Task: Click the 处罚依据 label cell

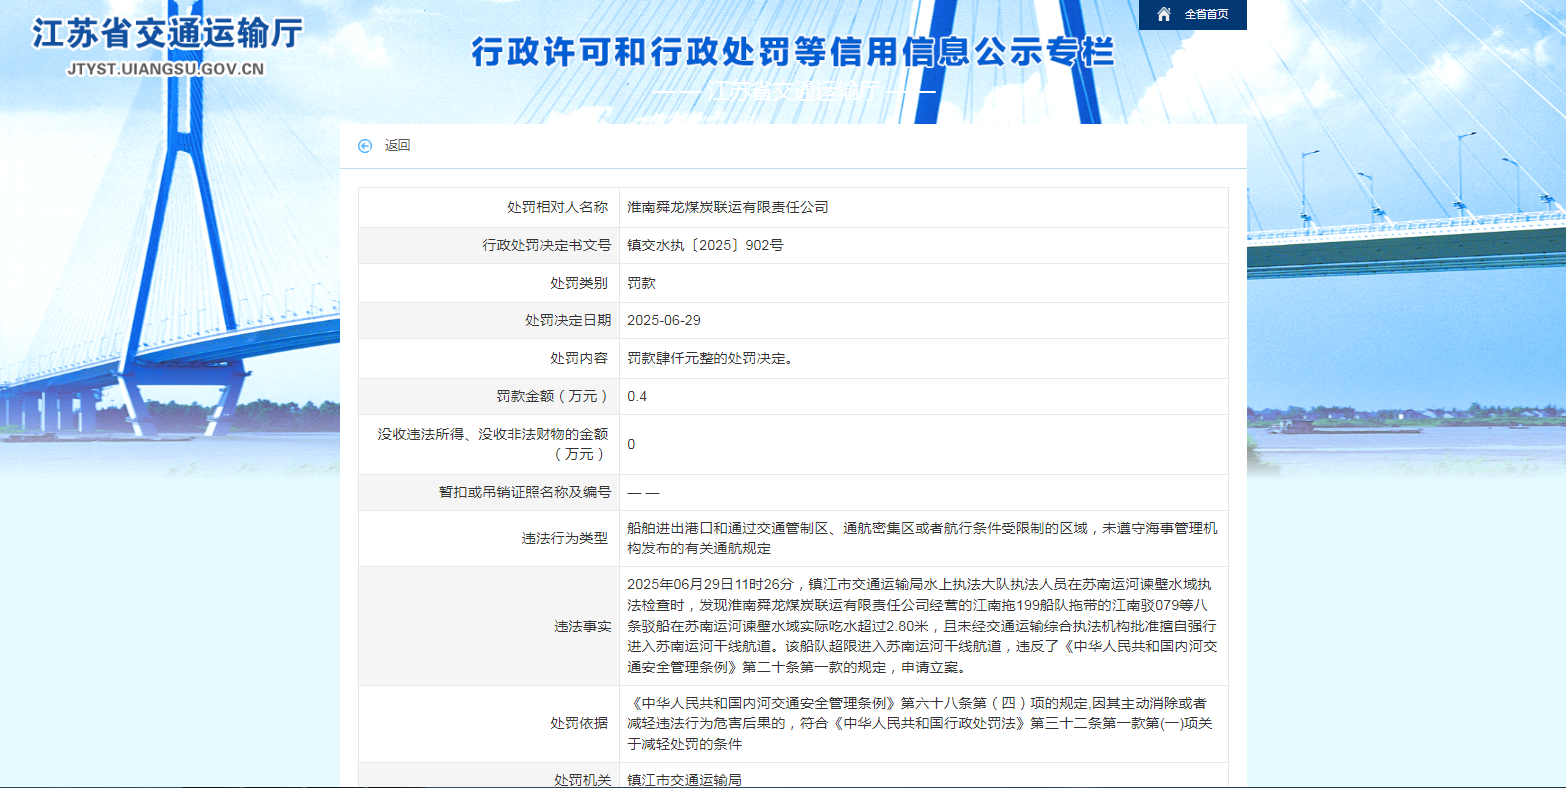Action: click(489, 724)
